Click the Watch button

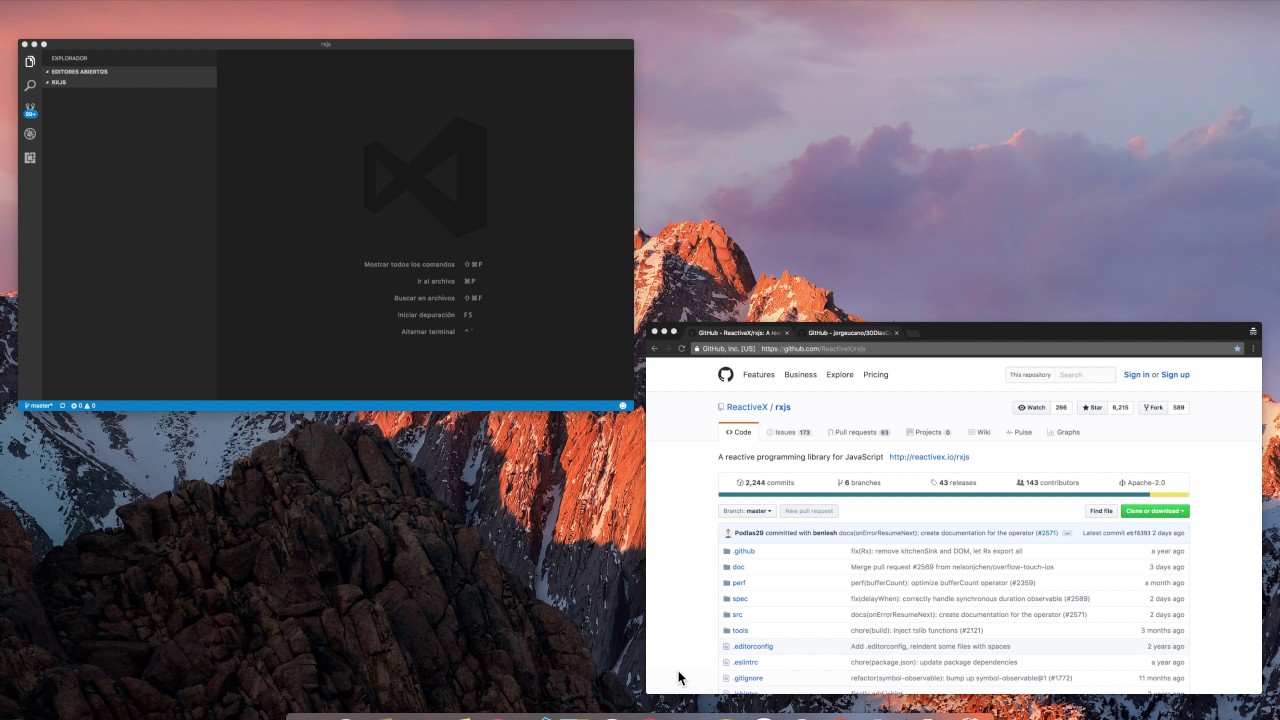(1032, 408)
